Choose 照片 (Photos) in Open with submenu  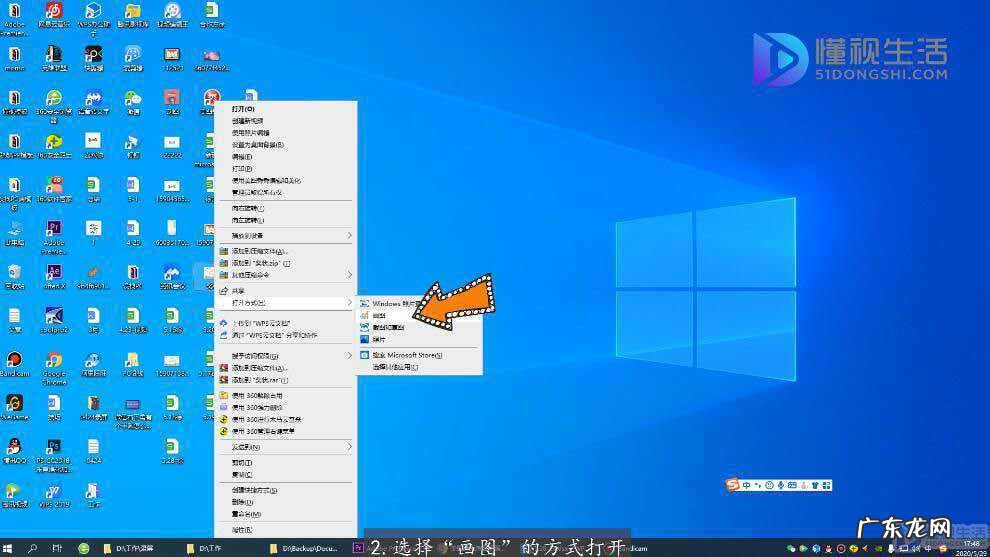click(x=381, y=339)
